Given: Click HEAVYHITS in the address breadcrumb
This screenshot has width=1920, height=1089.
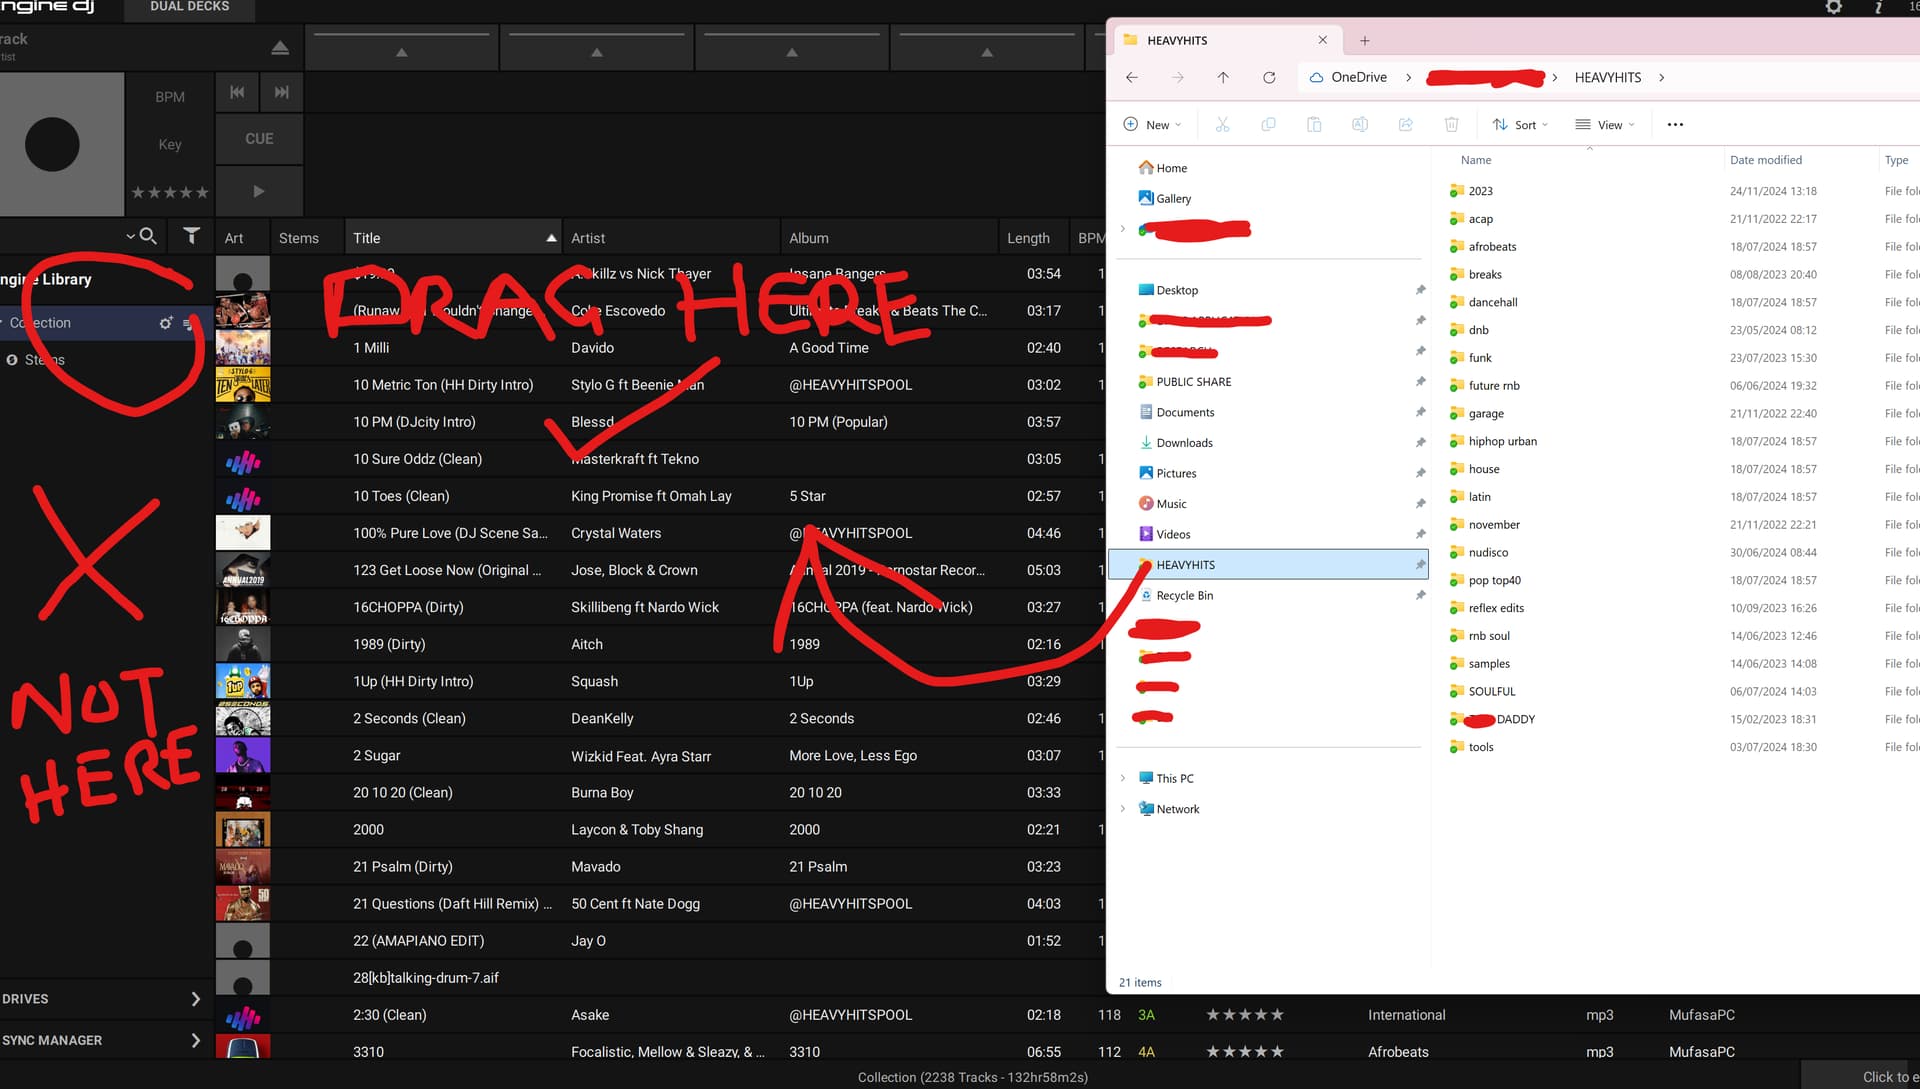Looking at the screenshot, I should pos(1608,78).
